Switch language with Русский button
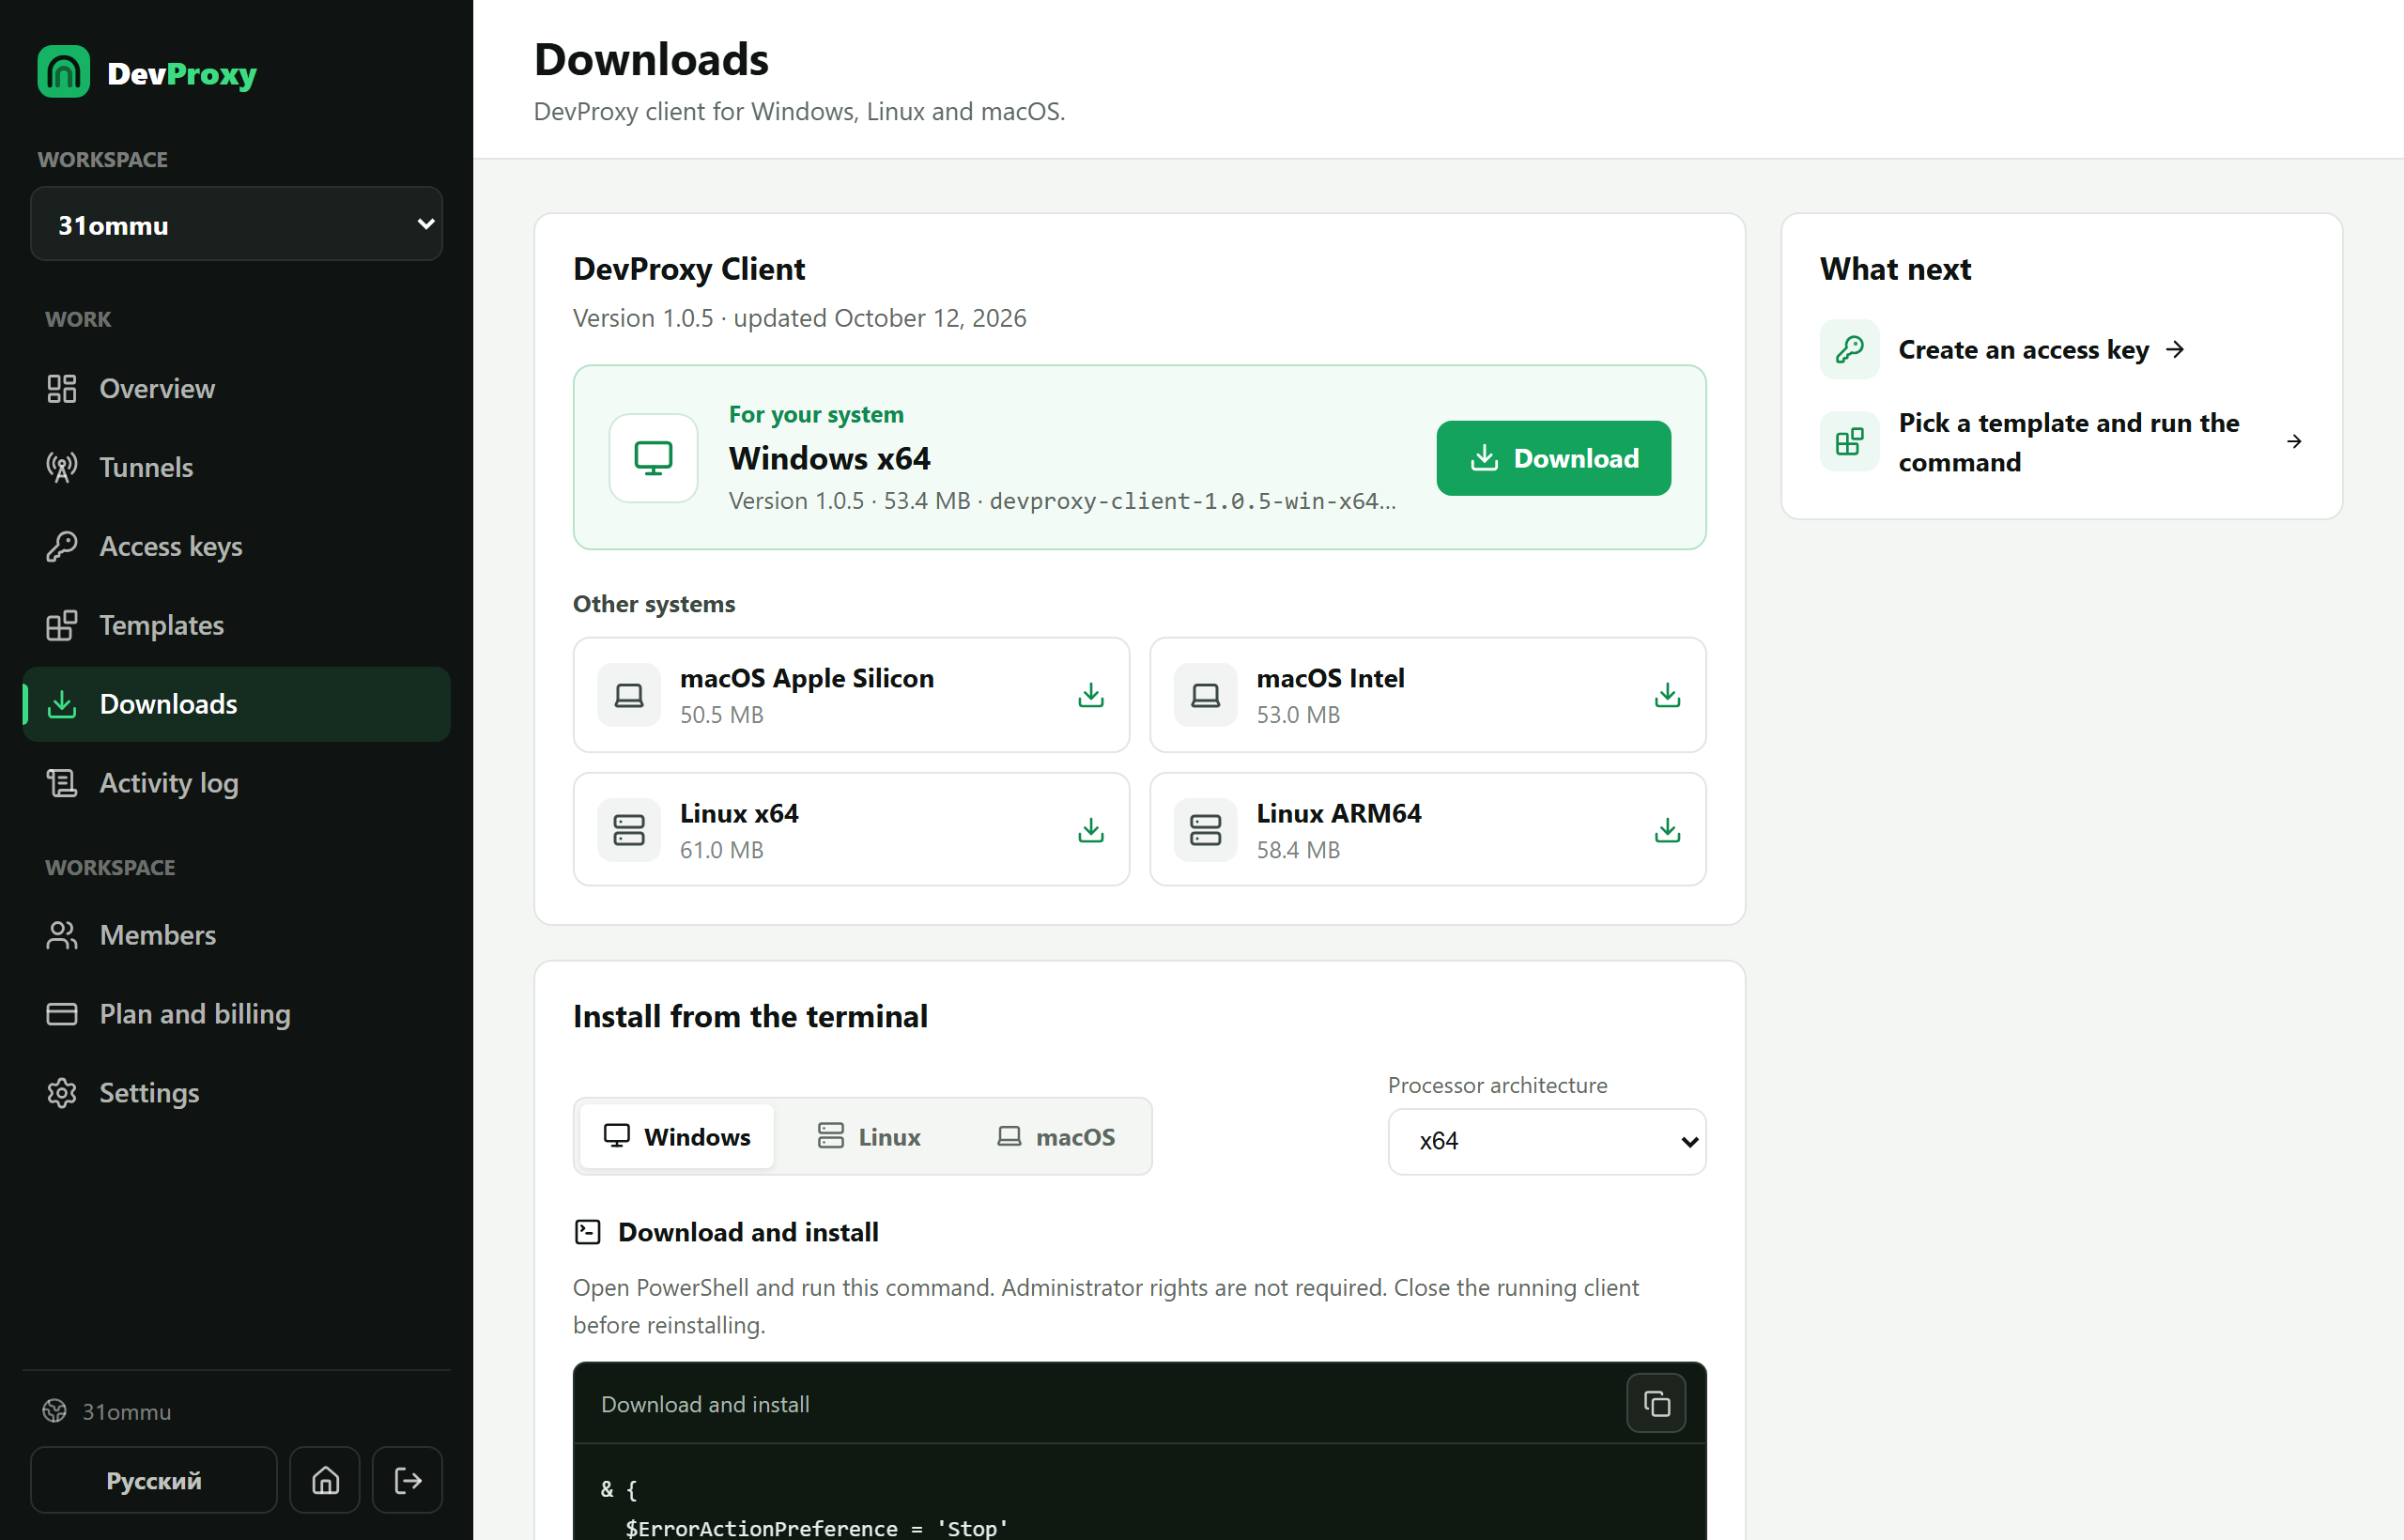This screenshot has height=1540, width=2404. click(154, 1480)
